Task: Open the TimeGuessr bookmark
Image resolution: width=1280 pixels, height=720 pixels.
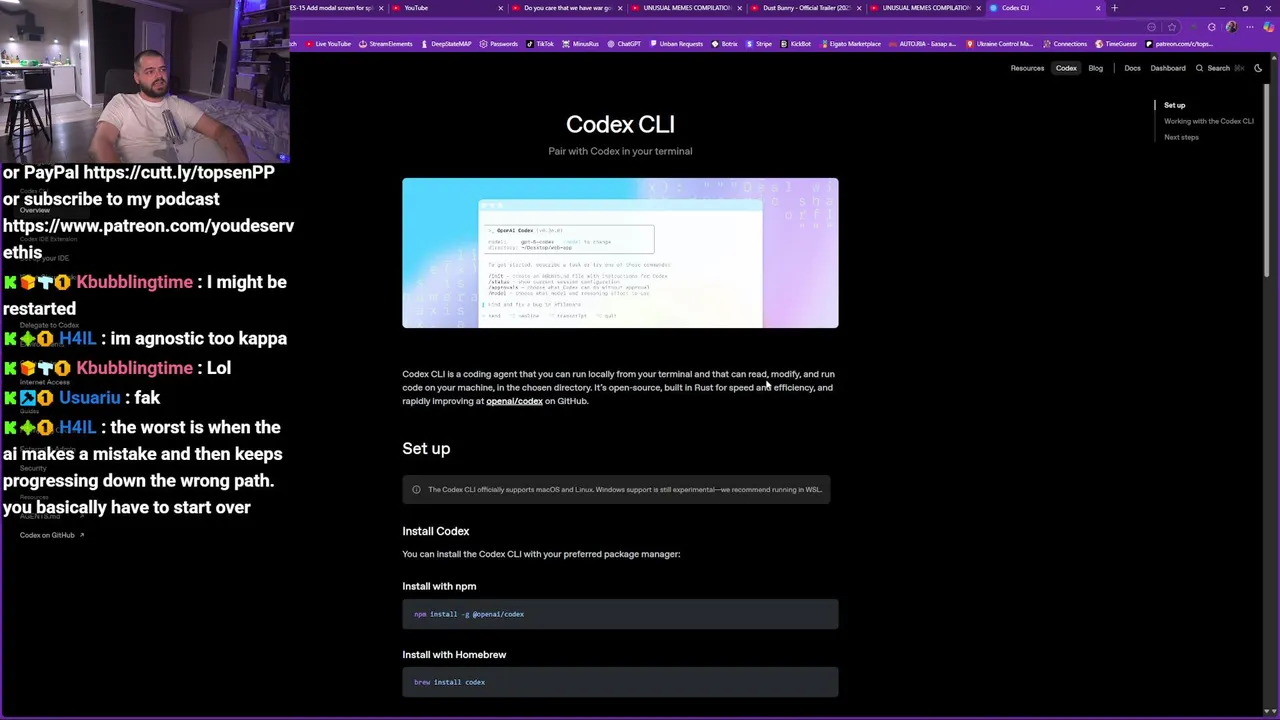Action: coord(1116,44)
